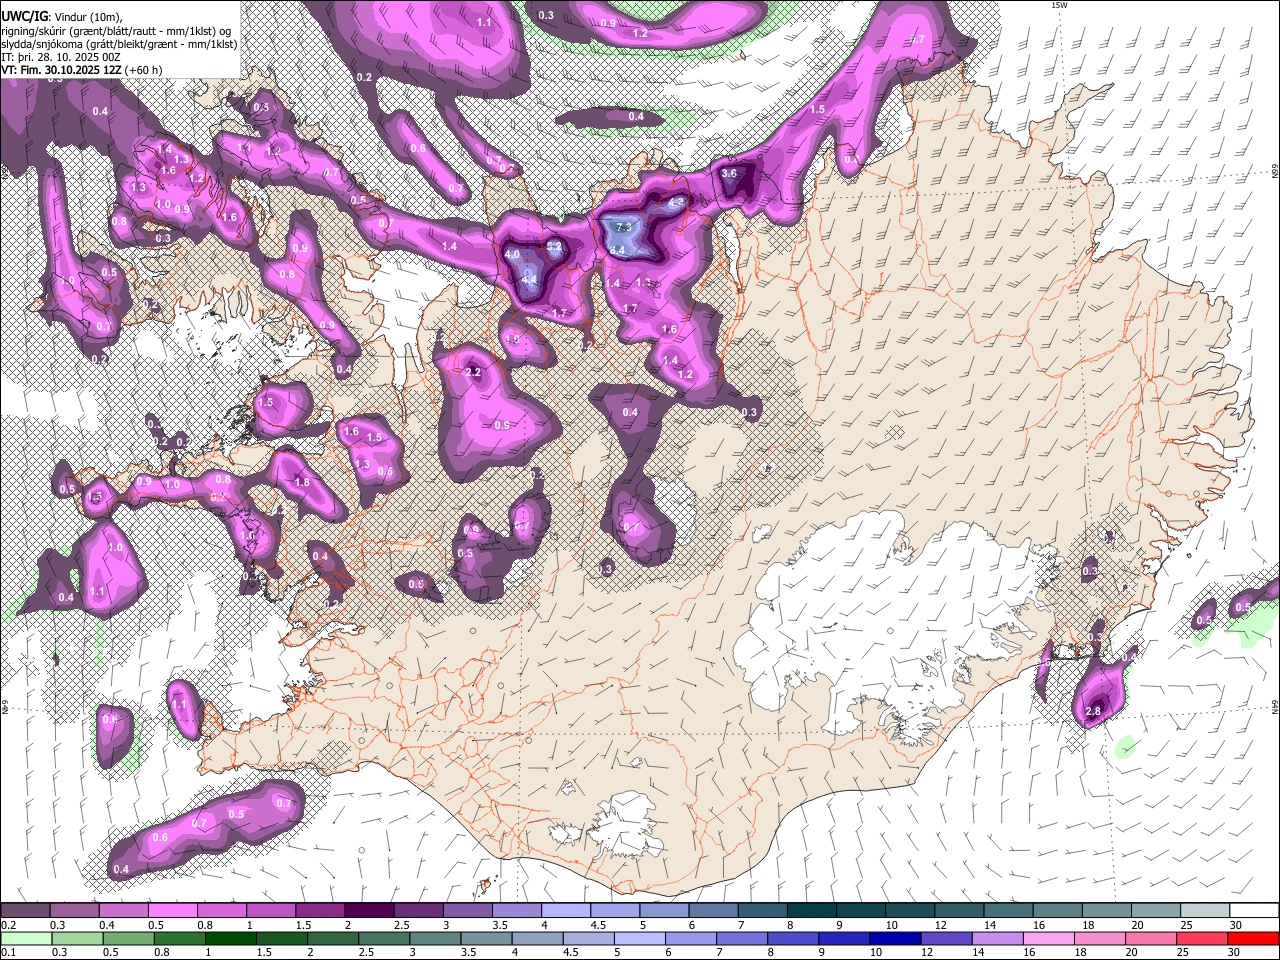Select the darkest purple swatch at 2, upper scale
Image resolution: width=1280 pixels, height=960 pixels.
click(368, 910)
